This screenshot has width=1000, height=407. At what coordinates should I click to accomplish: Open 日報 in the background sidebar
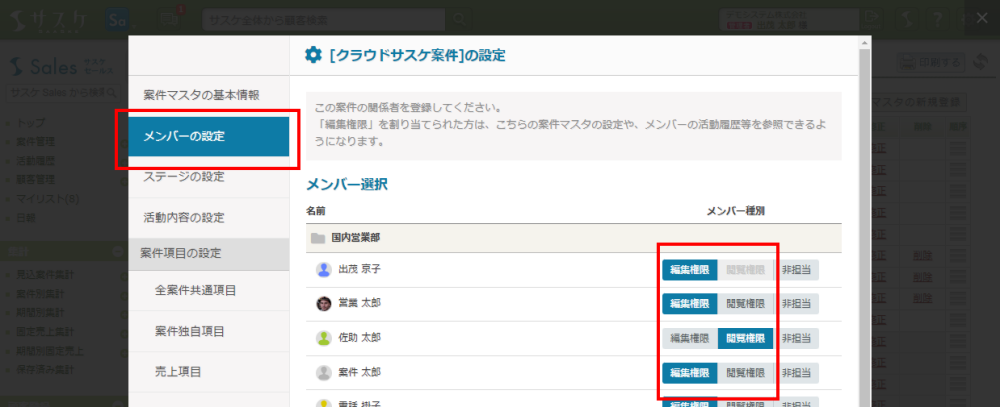(26, 218)
